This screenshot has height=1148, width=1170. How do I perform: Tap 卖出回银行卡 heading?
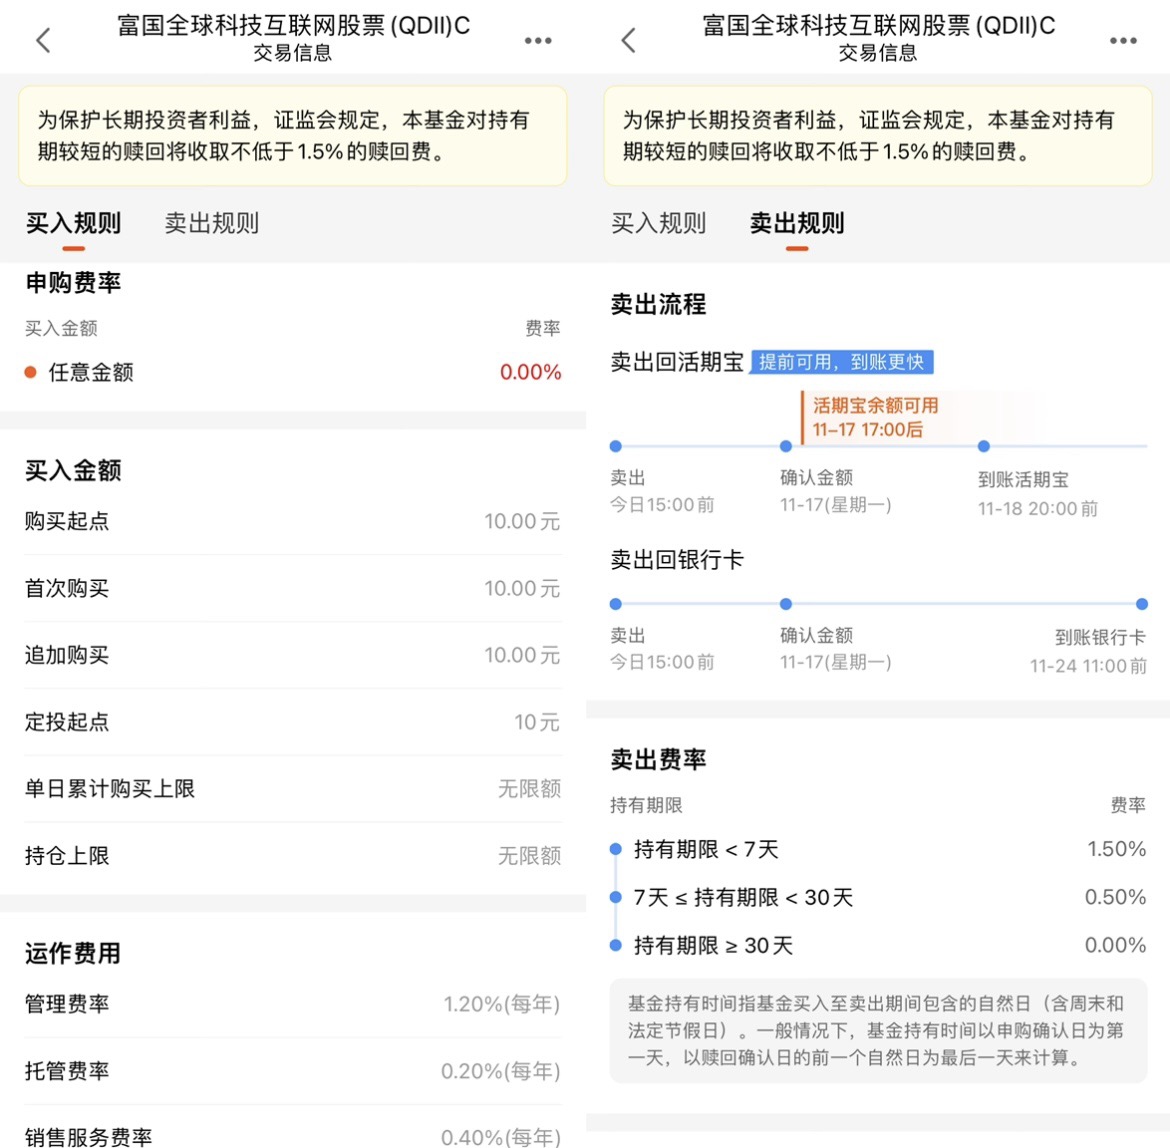pos(677,559)
